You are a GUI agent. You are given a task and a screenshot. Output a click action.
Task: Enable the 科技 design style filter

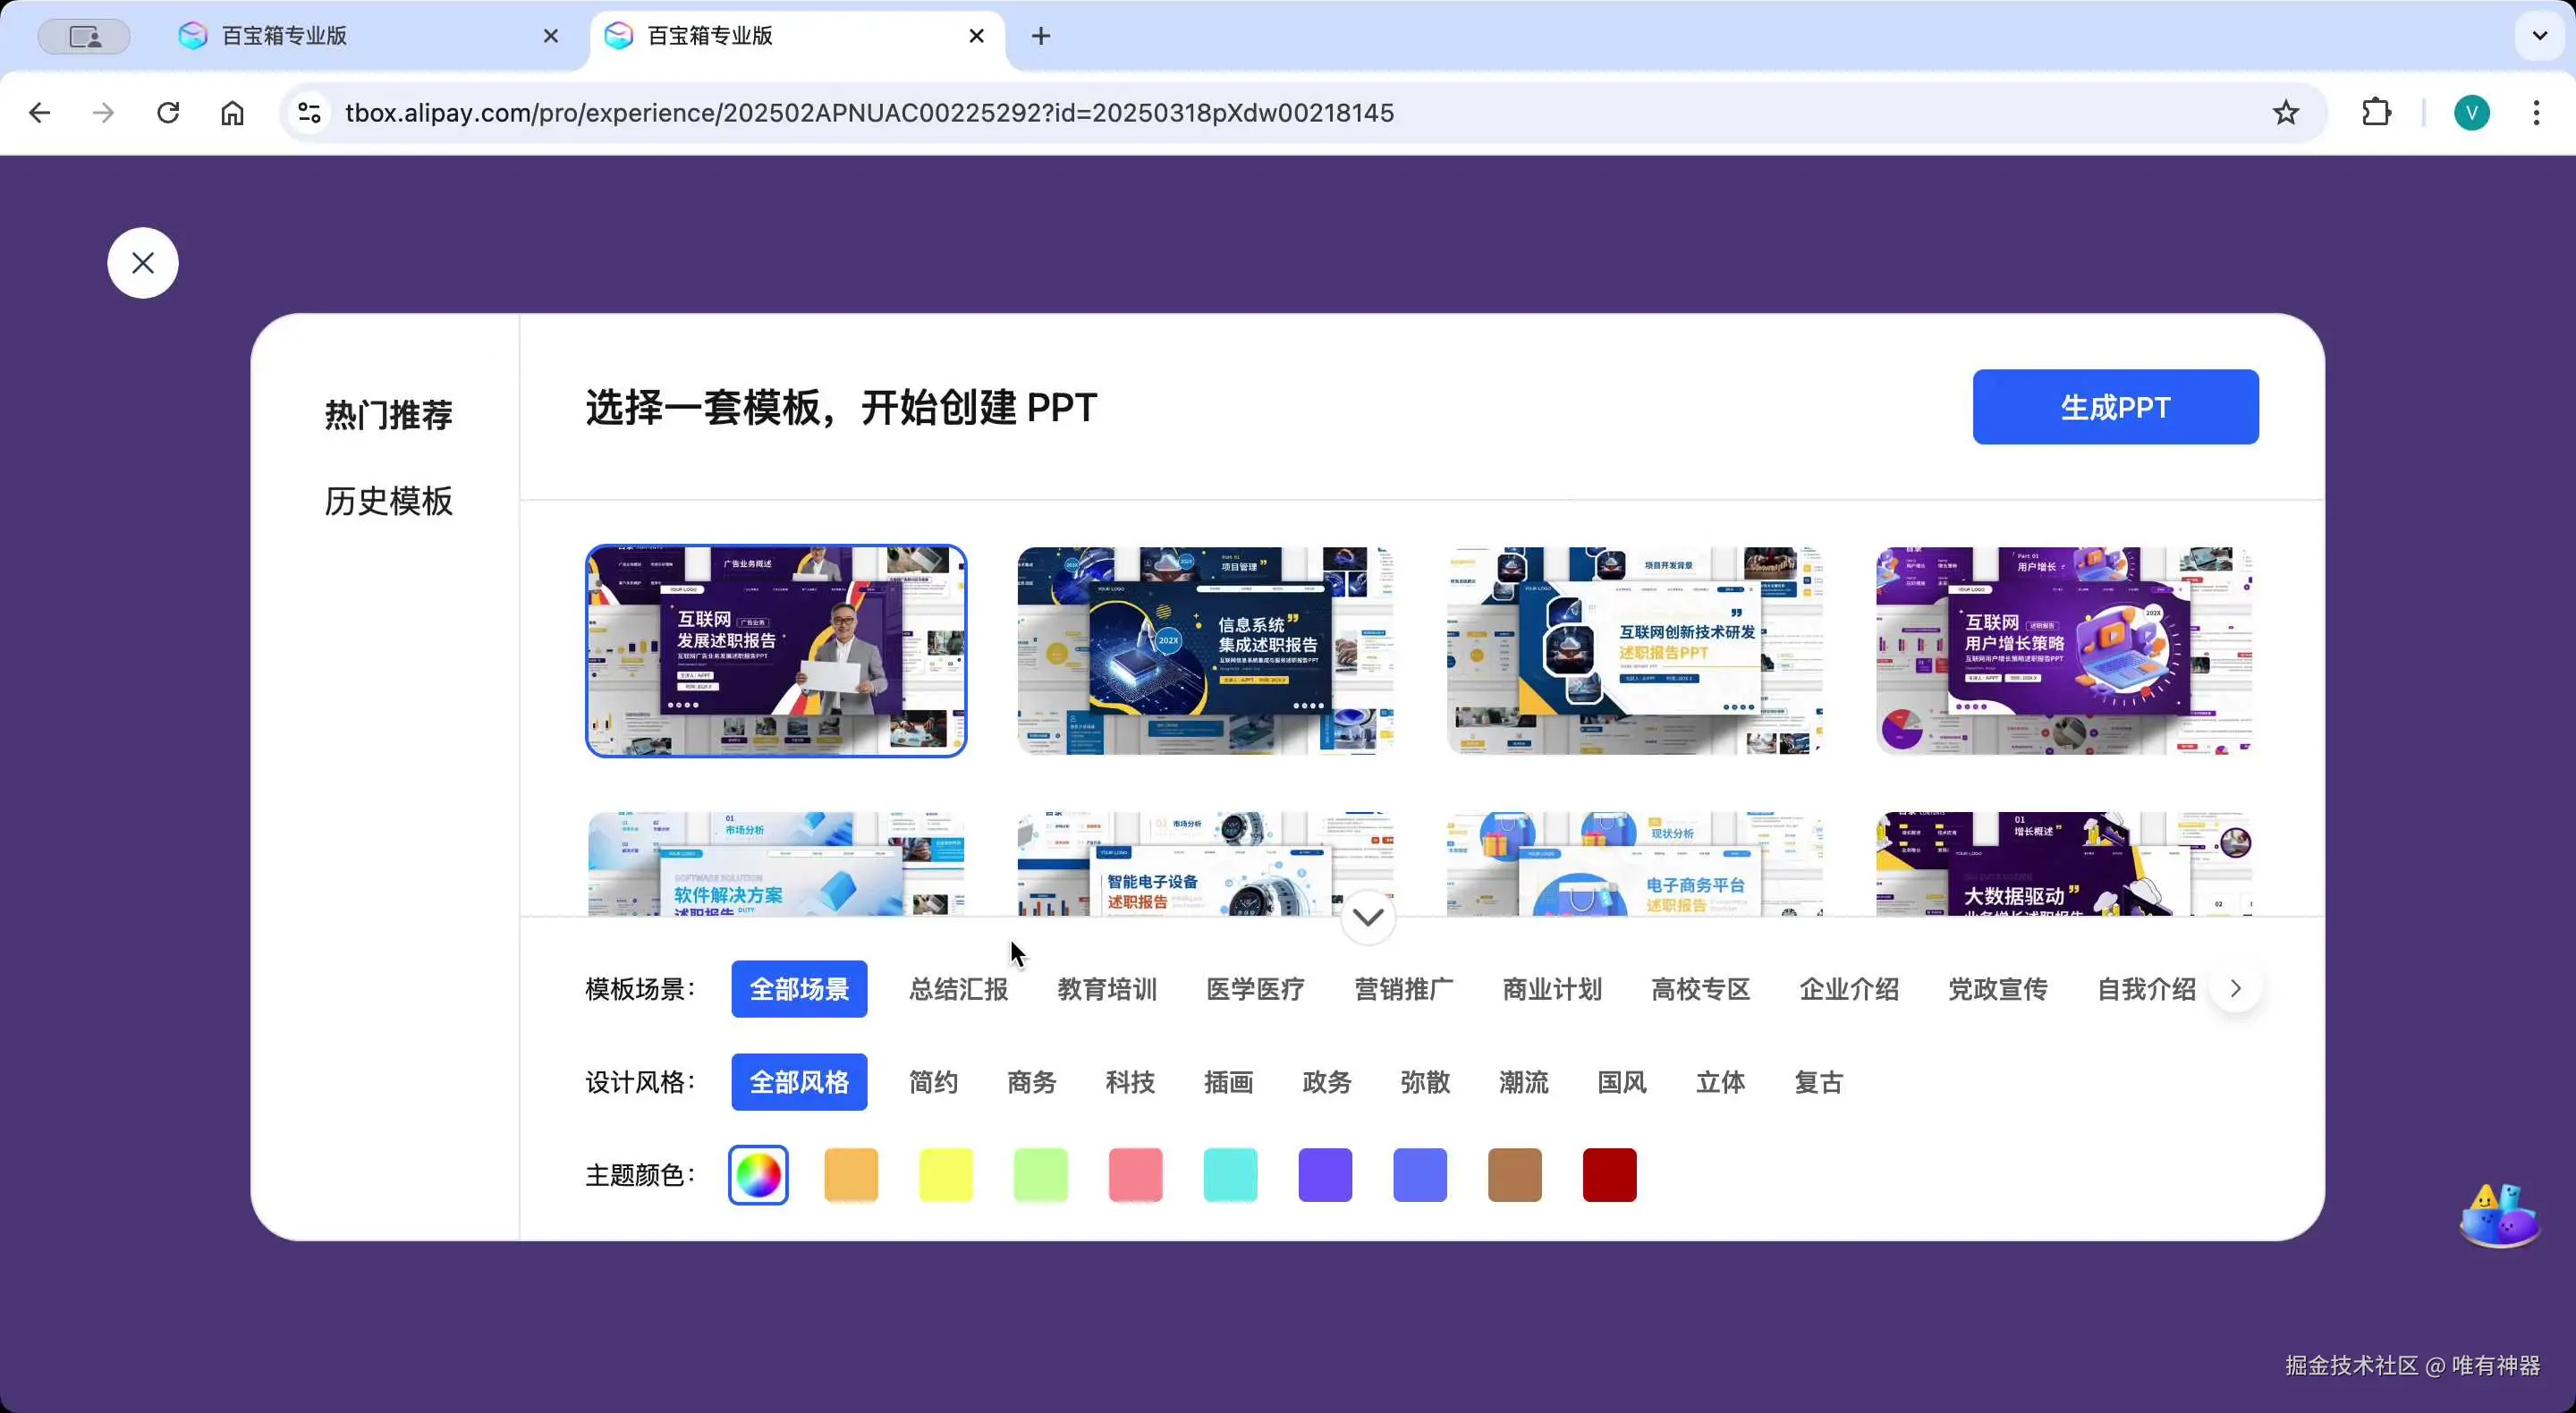pyautogui.click(x=1130, y=1082)
